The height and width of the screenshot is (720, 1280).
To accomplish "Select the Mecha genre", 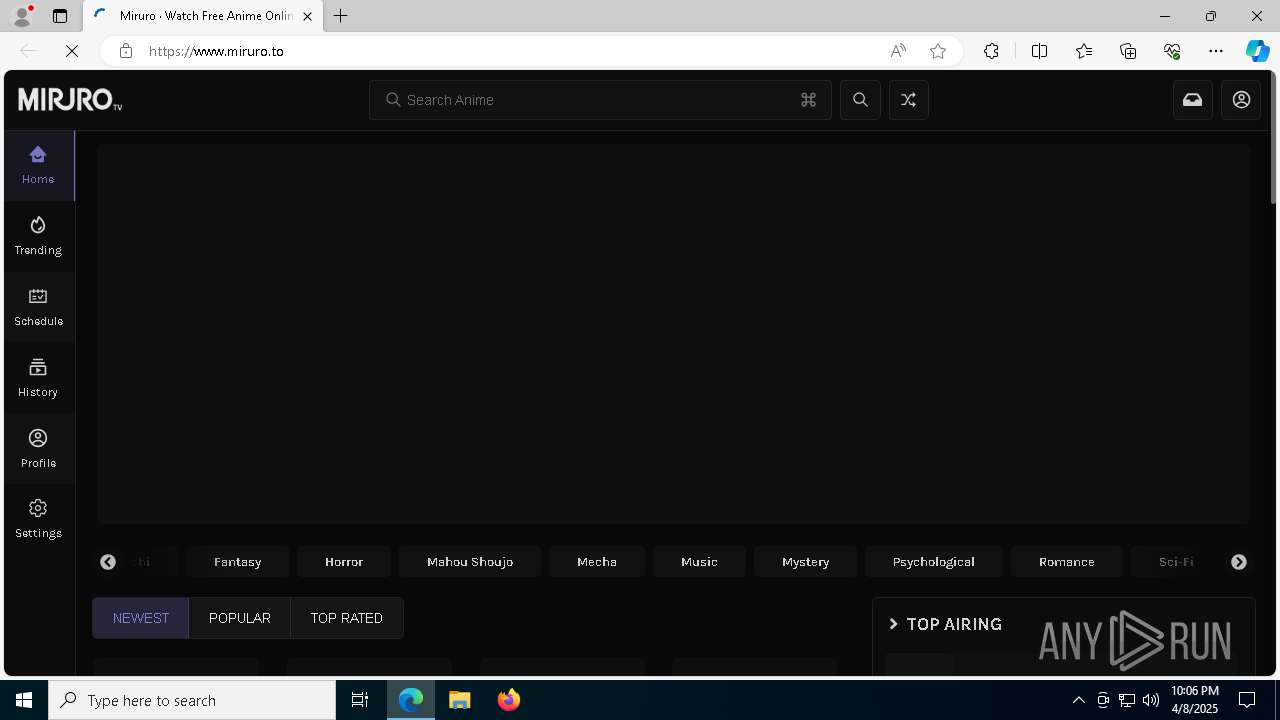I will pos(597,562).
